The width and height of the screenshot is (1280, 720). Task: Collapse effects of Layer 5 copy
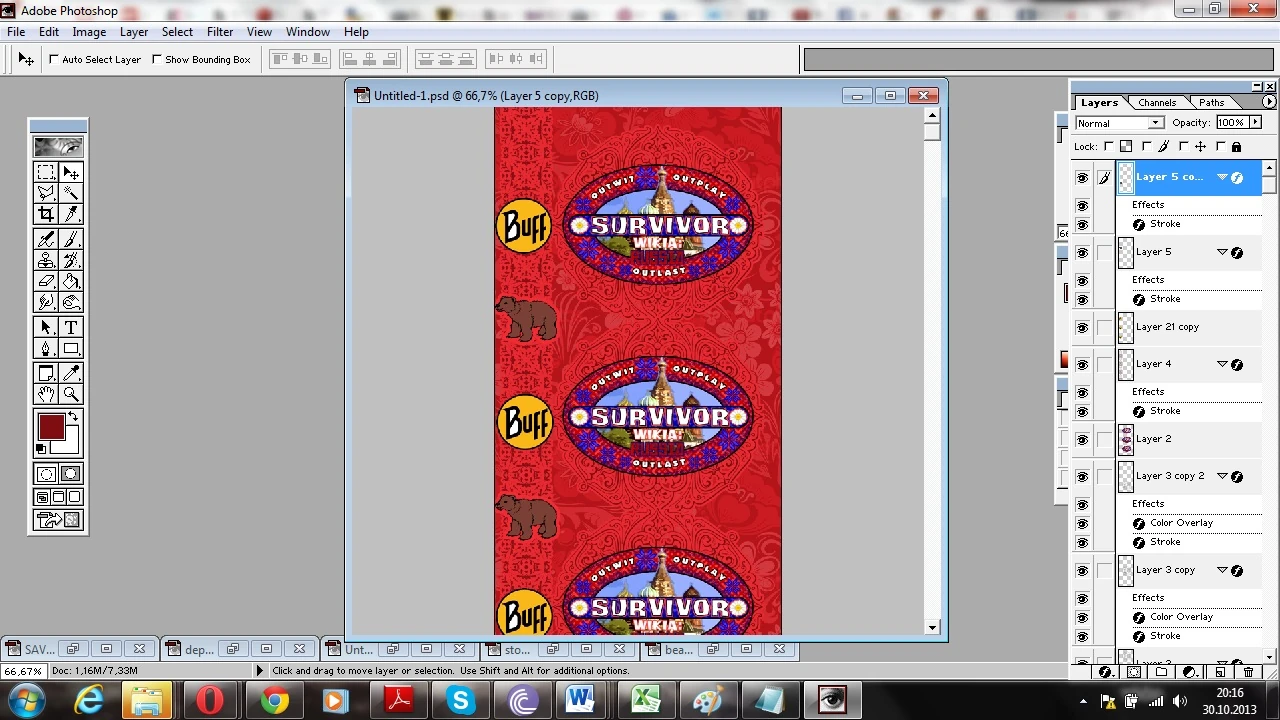(x=1222, y=177)
